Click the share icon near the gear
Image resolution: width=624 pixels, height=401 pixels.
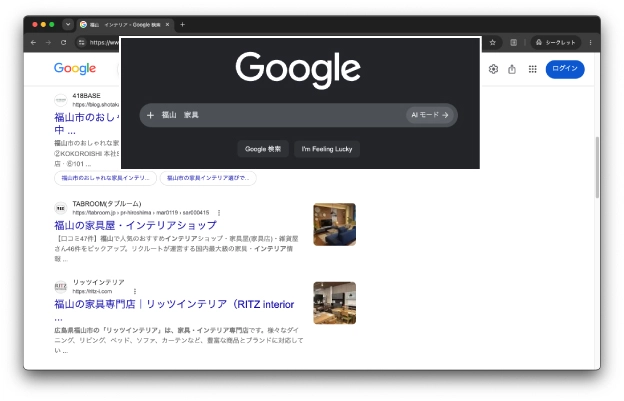pos(512,69)
